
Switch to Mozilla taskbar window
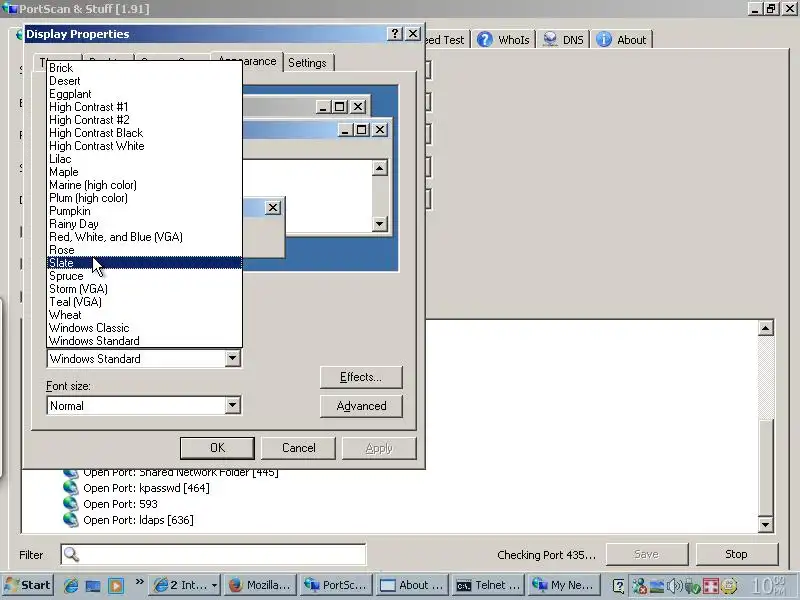point(260,585)
